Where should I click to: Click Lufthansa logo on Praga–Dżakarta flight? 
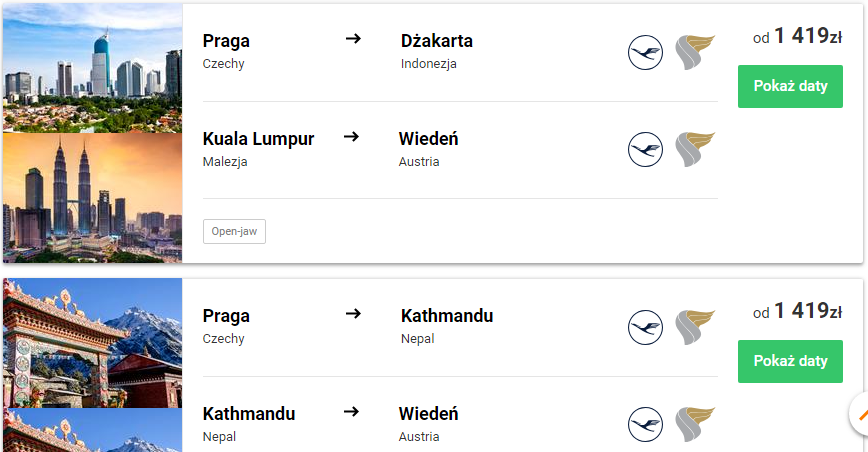point(645,53)
